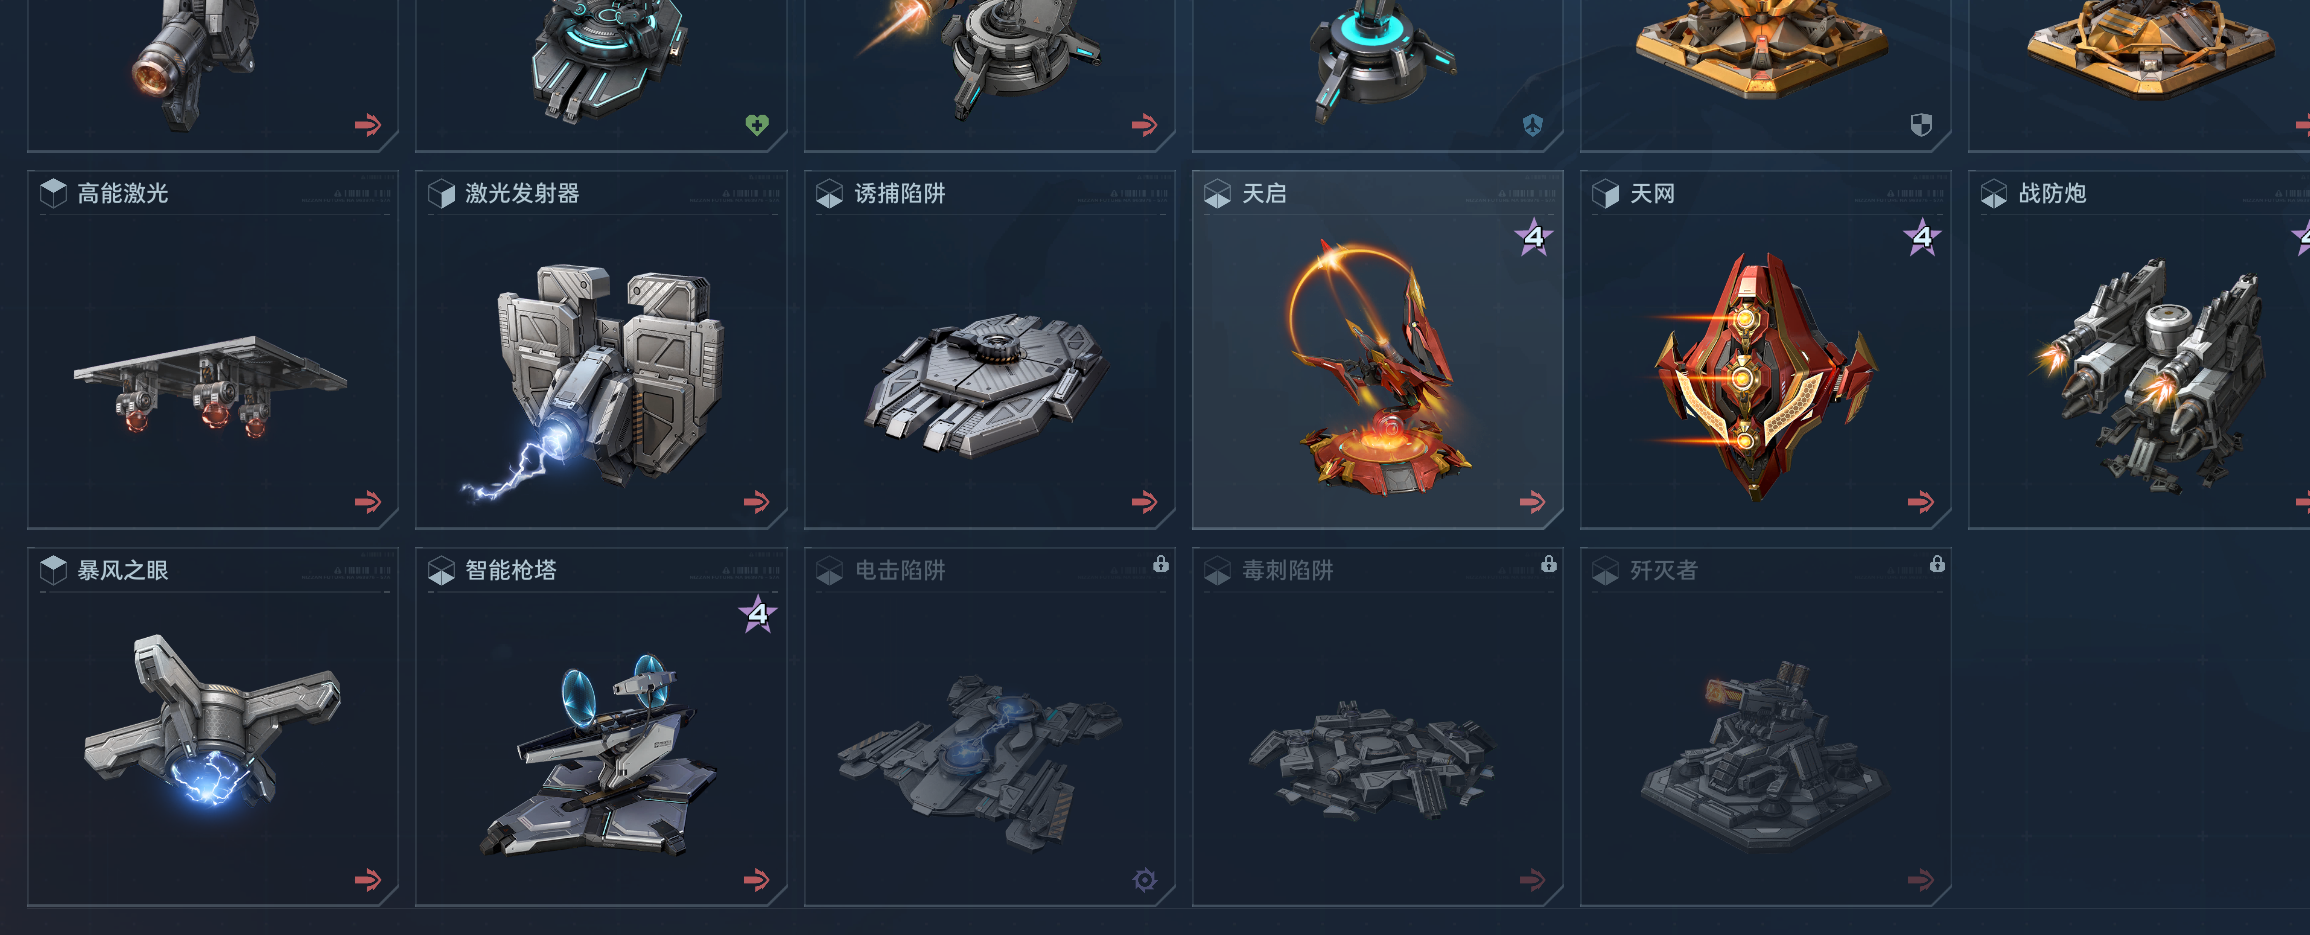Click the 战防炮 card title

(2052, 193)
